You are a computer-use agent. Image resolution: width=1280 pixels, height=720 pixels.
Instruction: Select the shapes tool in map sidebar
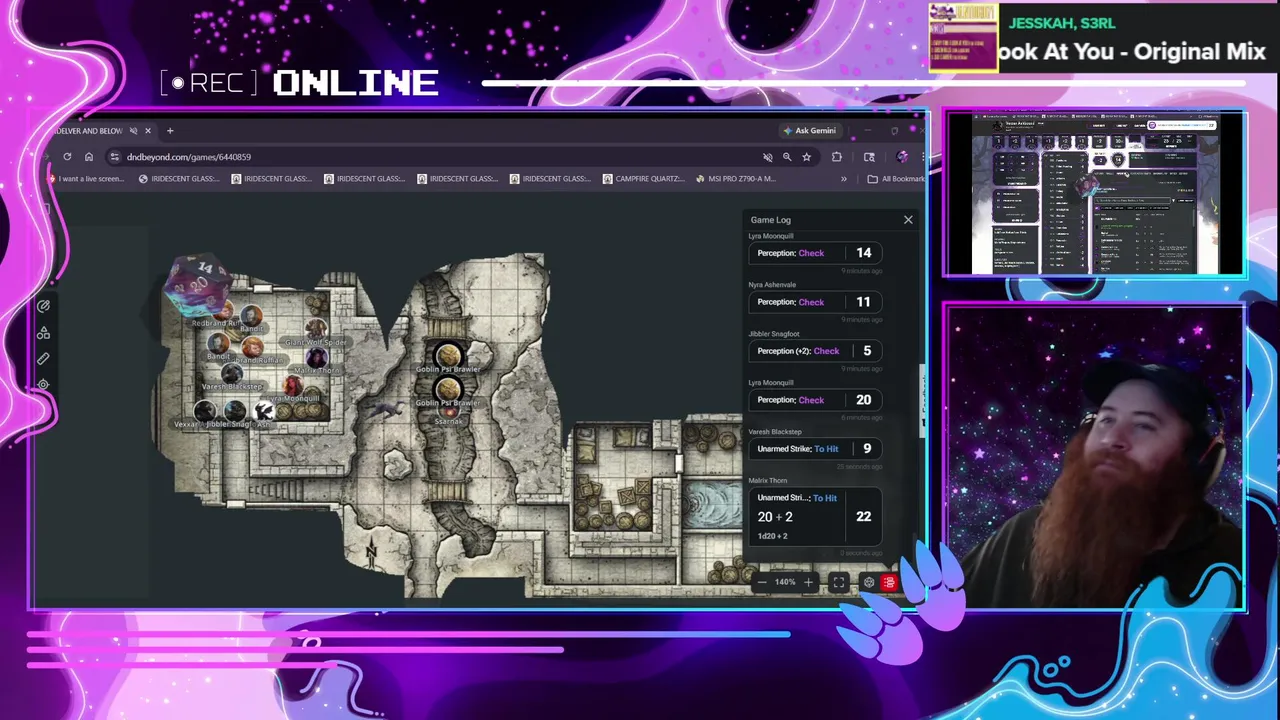click(43, 333)
